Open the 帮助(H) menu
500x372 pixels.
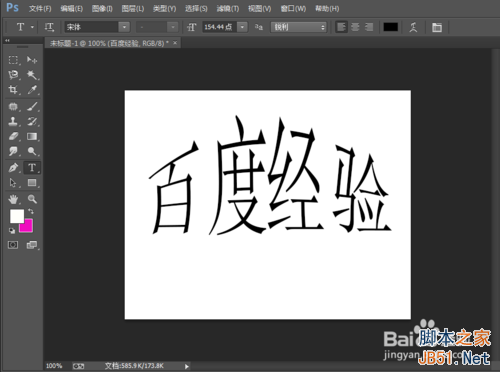(x=327, y=8)
